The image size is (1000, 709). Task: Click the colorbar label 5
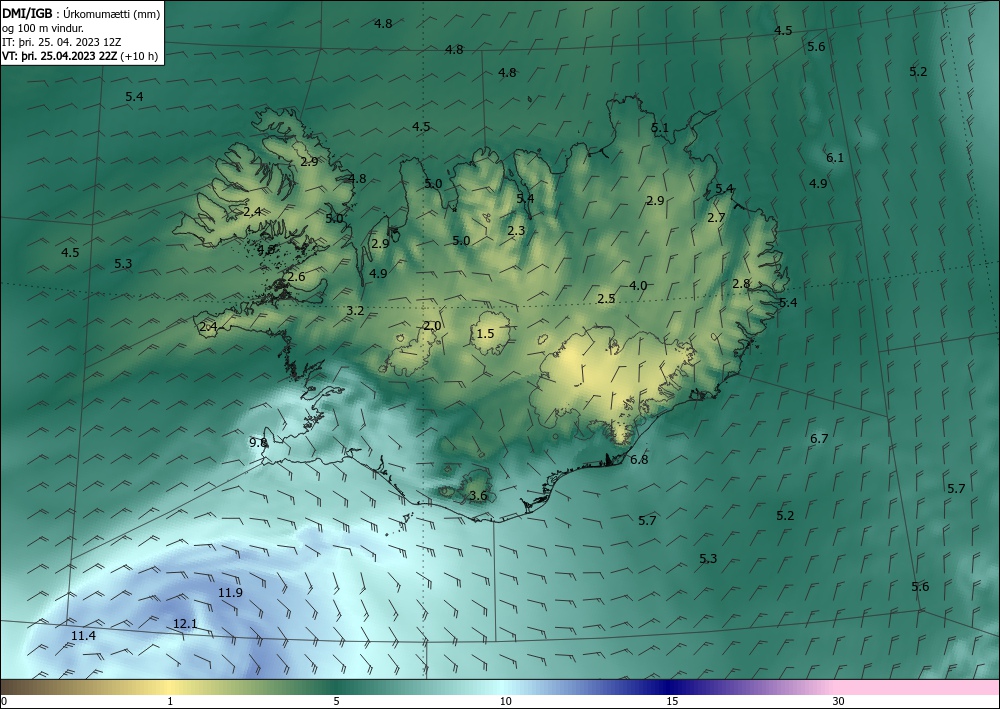tap(336, 702)
